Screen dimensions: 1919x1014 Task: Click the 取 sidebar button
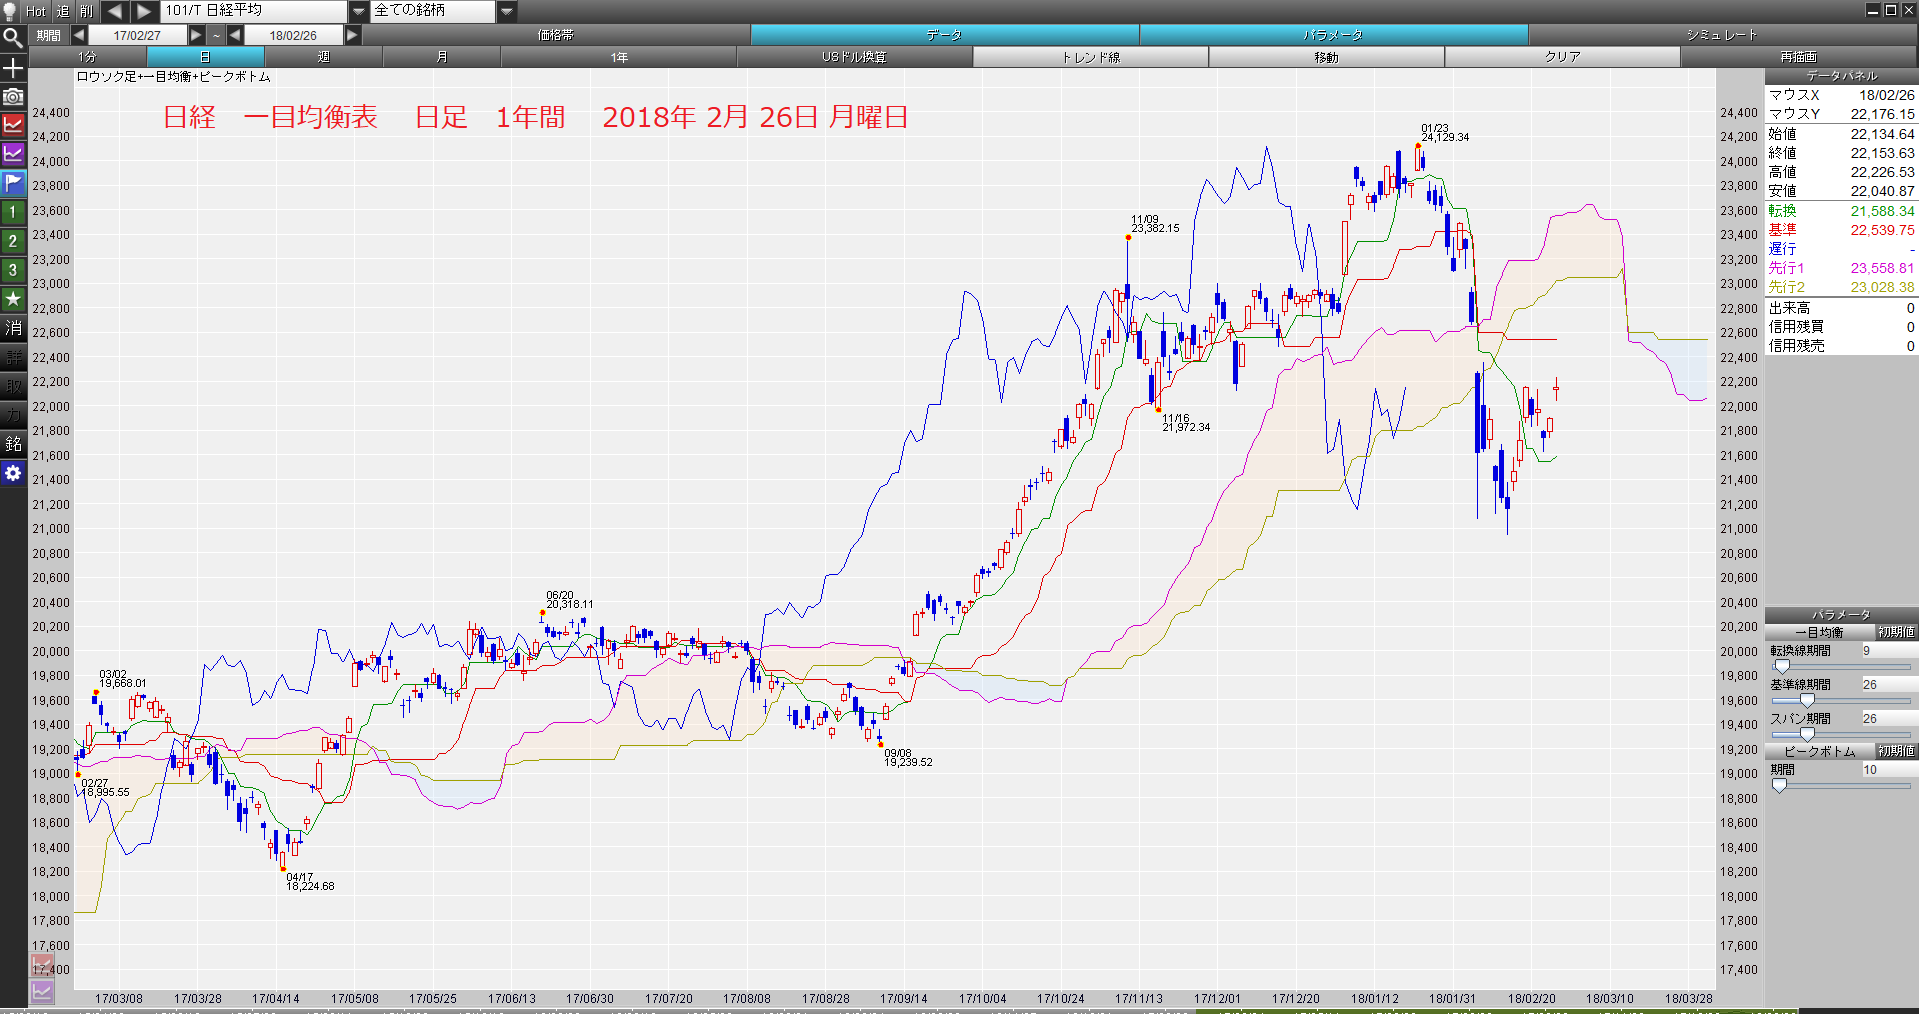13,386
